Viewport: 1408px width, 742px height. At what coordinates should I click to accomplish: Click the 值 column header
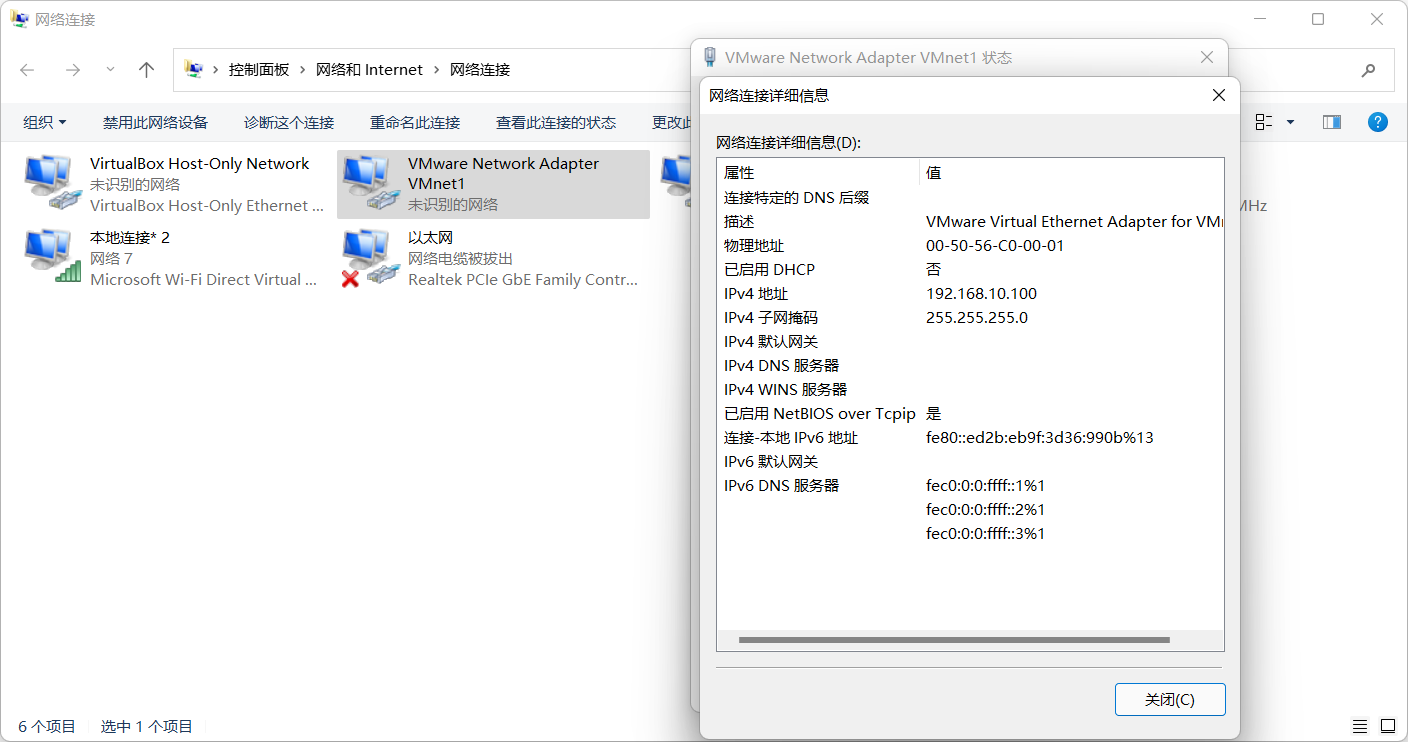[x=1071, y=173]
